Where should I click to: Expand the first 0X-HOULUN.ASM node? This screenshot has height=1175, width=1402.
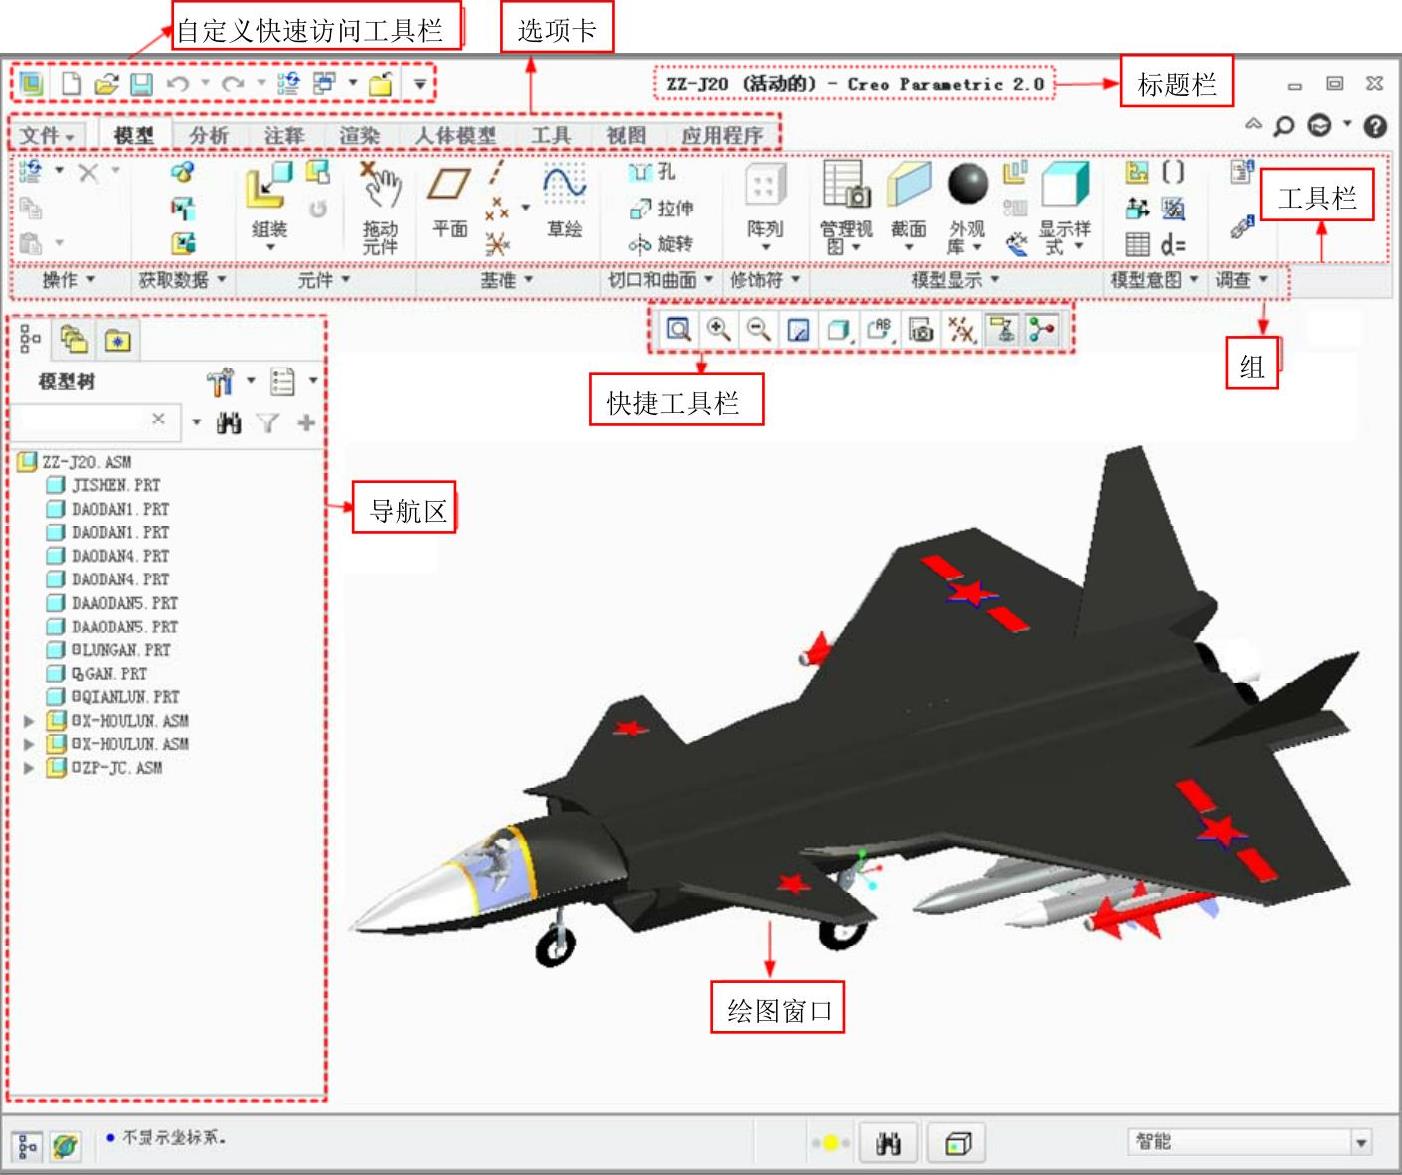coord(29,721)
